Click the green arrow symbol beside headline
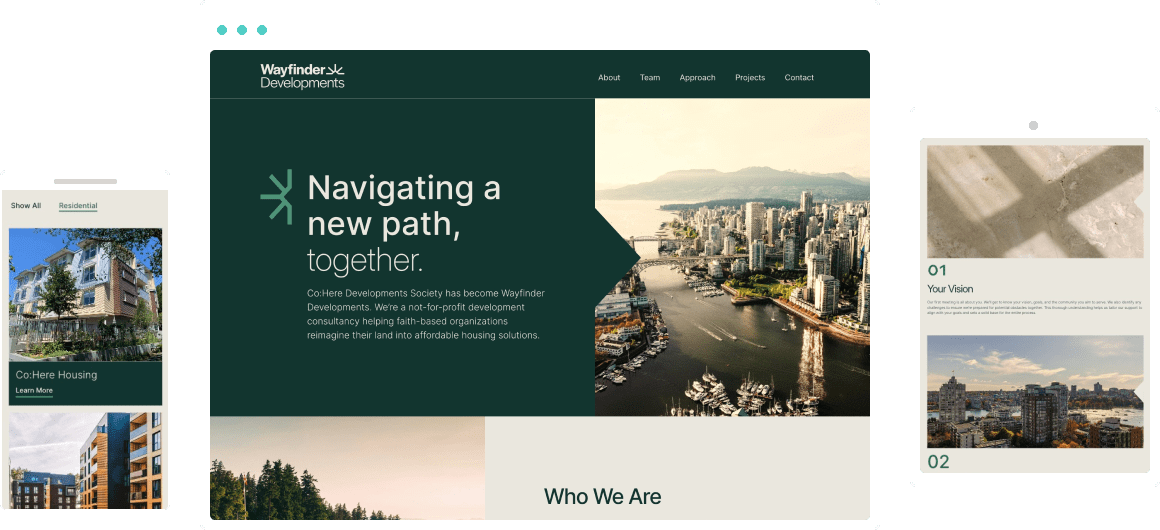Screen dimensions: 1160x530 coord(277,195)
